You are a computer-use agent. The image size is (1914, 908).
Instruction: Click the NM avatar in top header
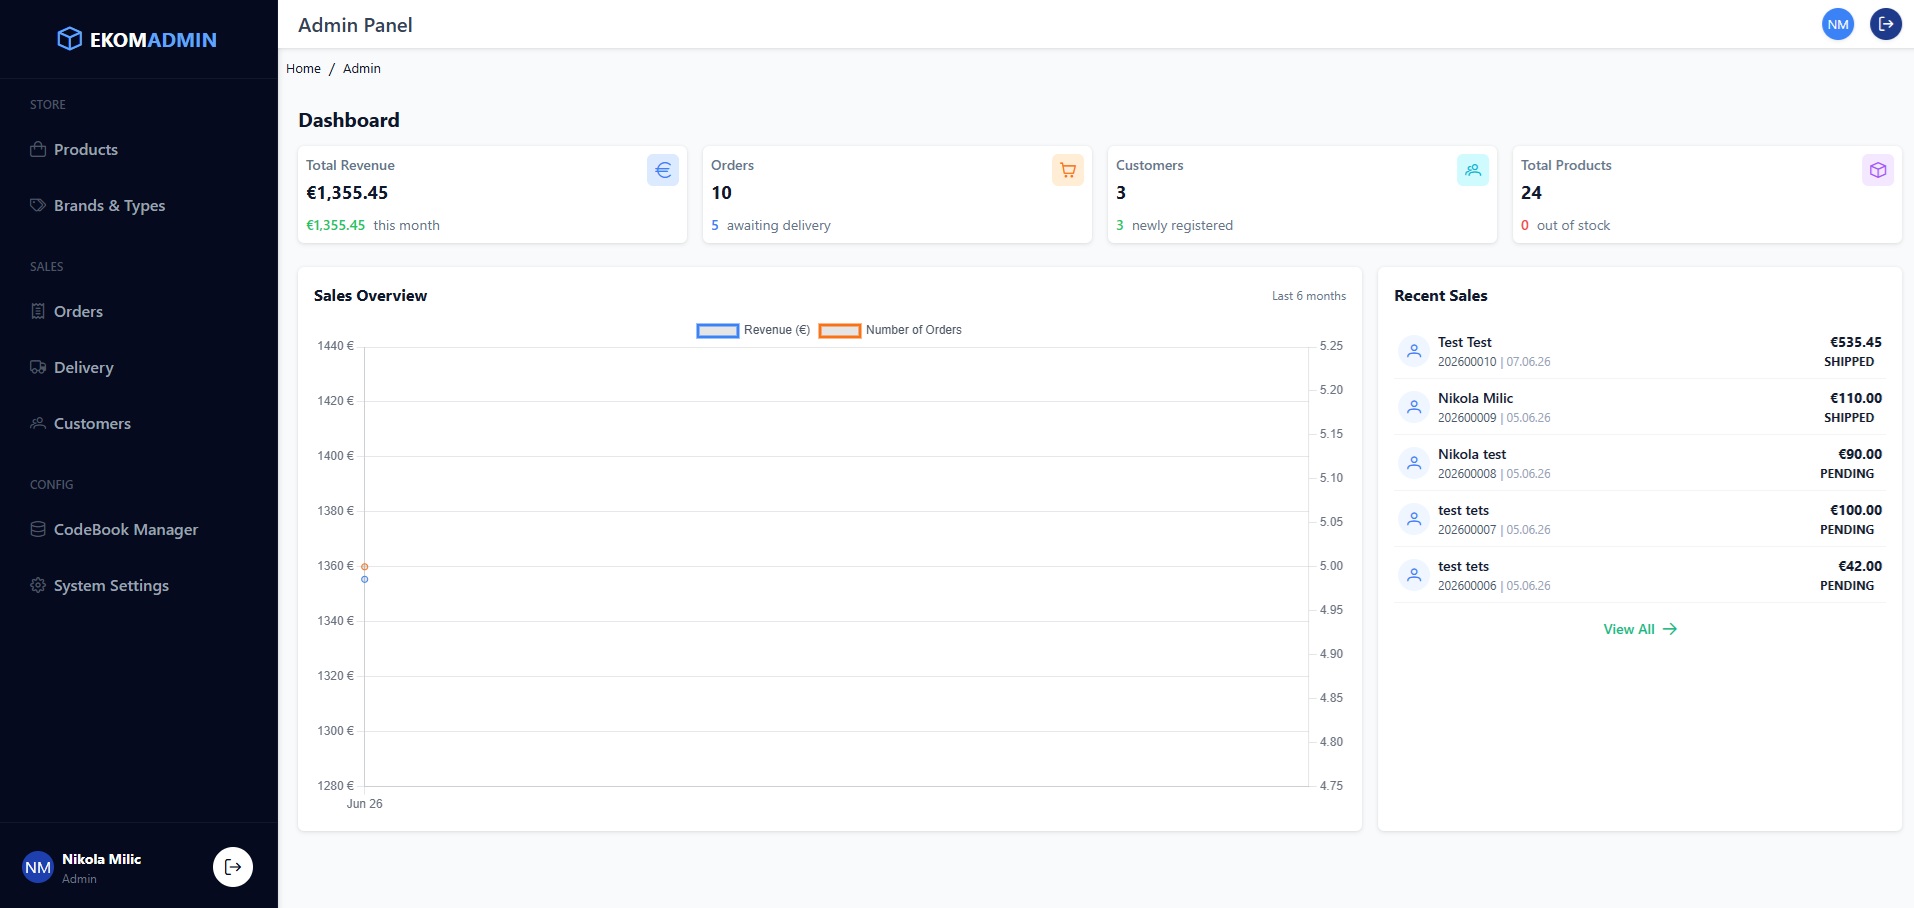point(1838,24)
